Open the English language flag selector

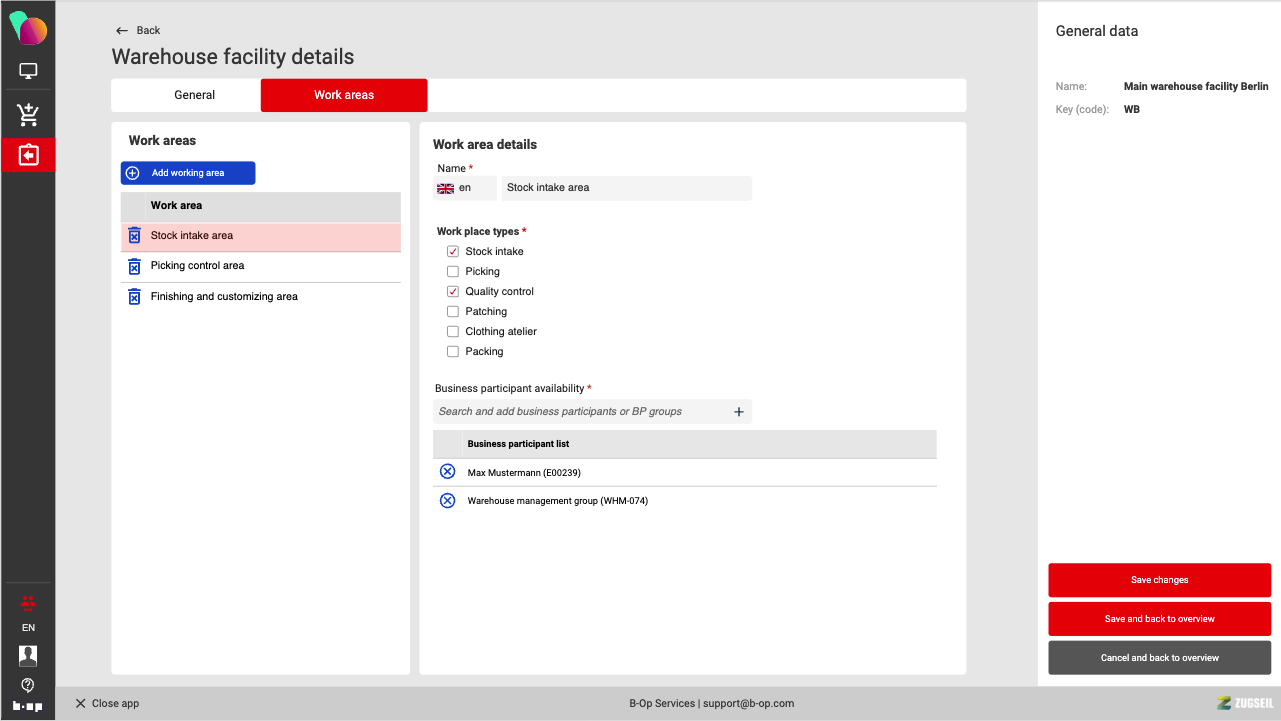[x=465, y=188]
